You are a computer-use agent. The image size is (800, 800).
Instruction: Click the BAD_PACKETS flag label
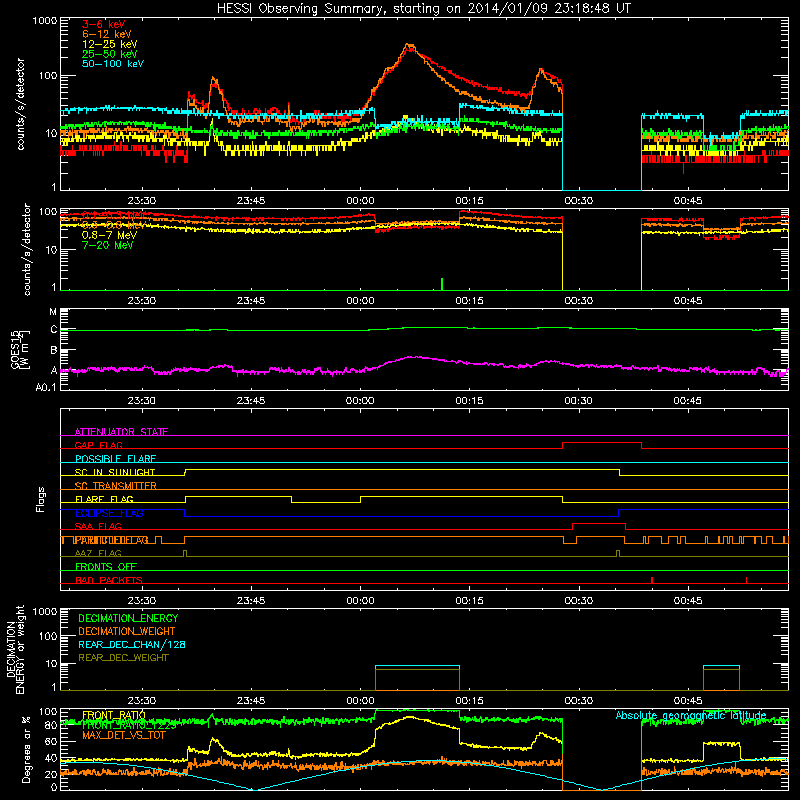tap(109, 580)
